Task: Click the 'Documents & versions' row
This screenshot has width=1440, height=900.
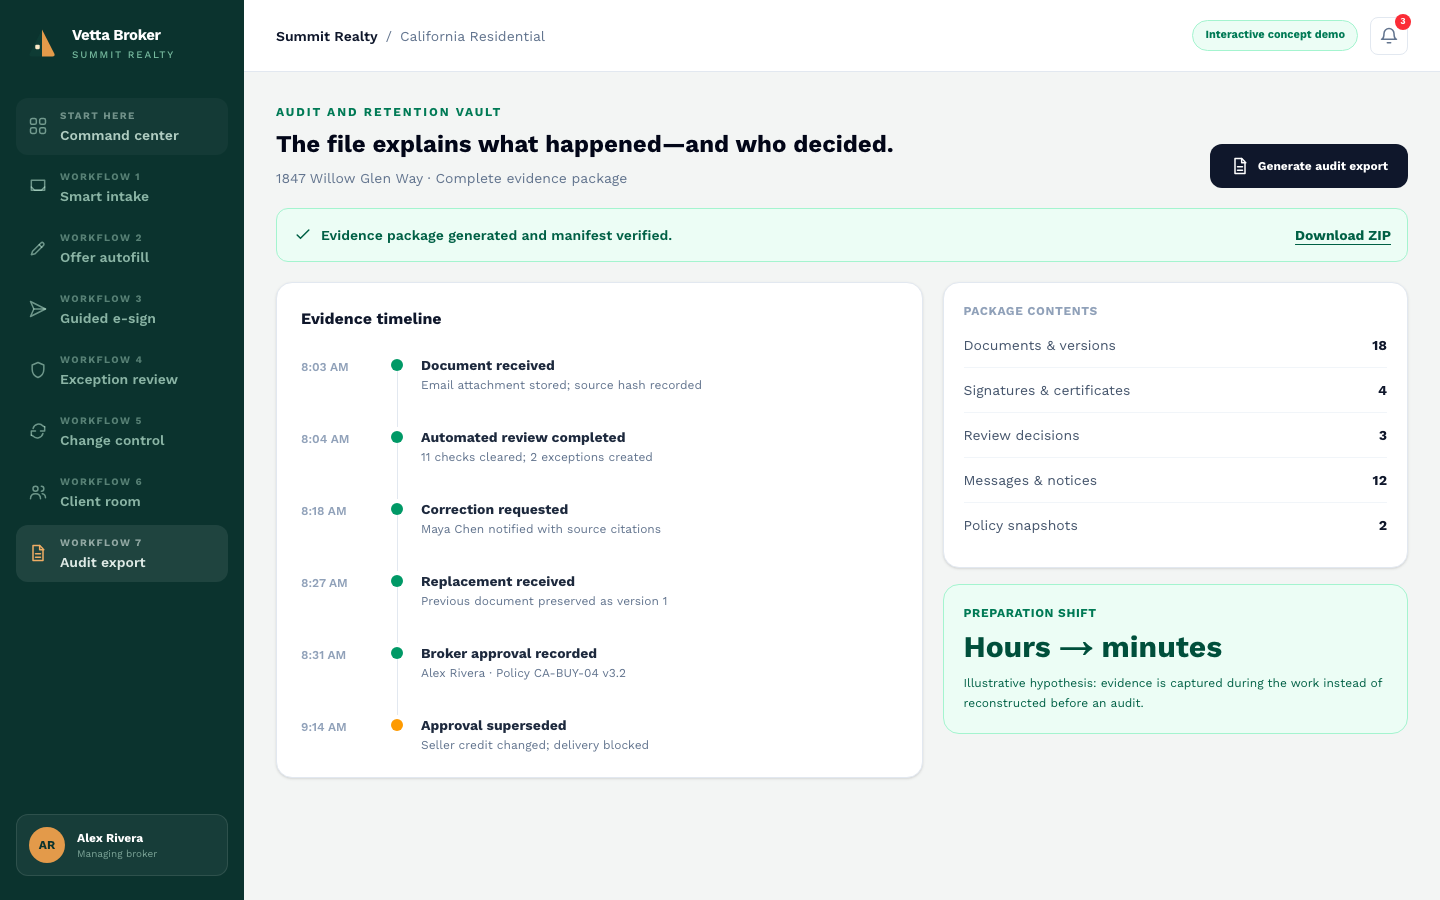Action: tap(1175, 346)
